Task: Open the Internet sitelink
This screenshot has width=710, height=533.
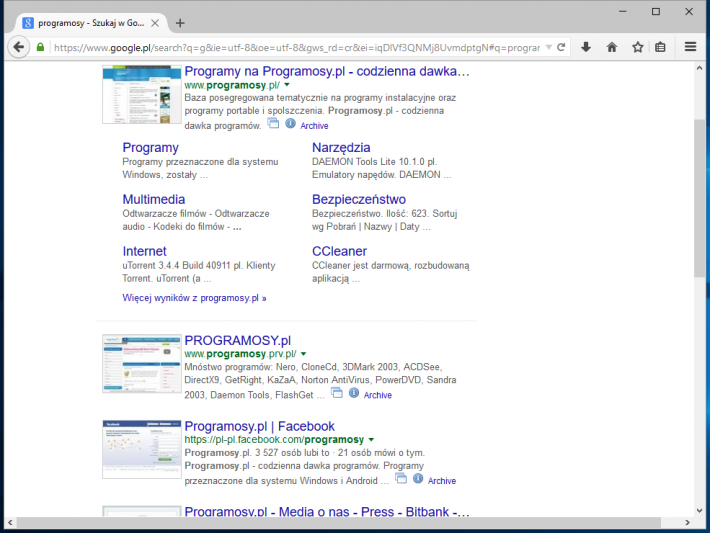Action: (x=144, y=251)
